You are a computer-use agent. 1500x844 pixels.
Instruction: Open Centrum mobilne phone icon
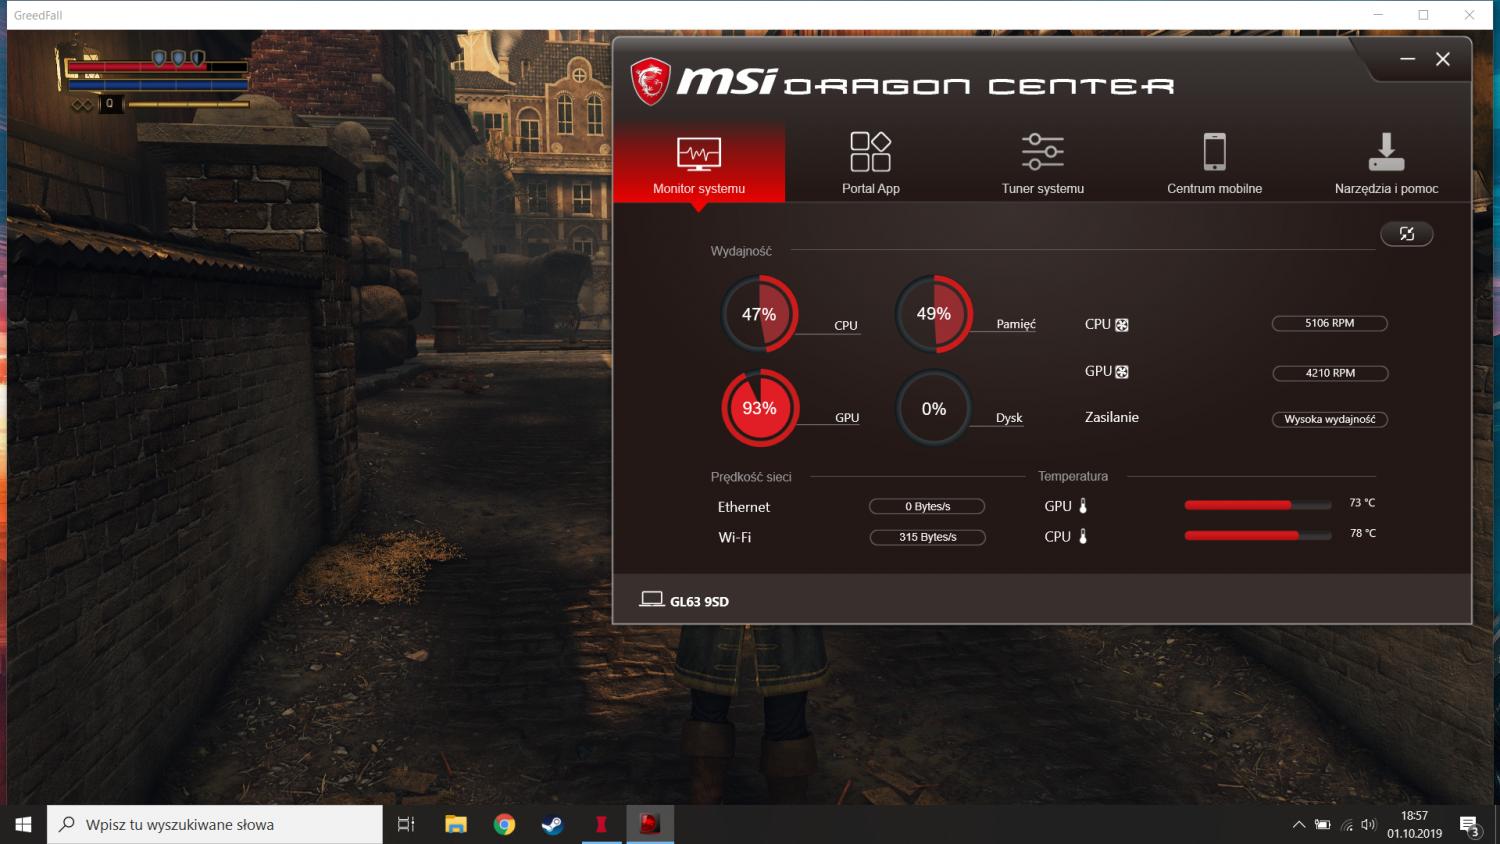click(1214, 153)
